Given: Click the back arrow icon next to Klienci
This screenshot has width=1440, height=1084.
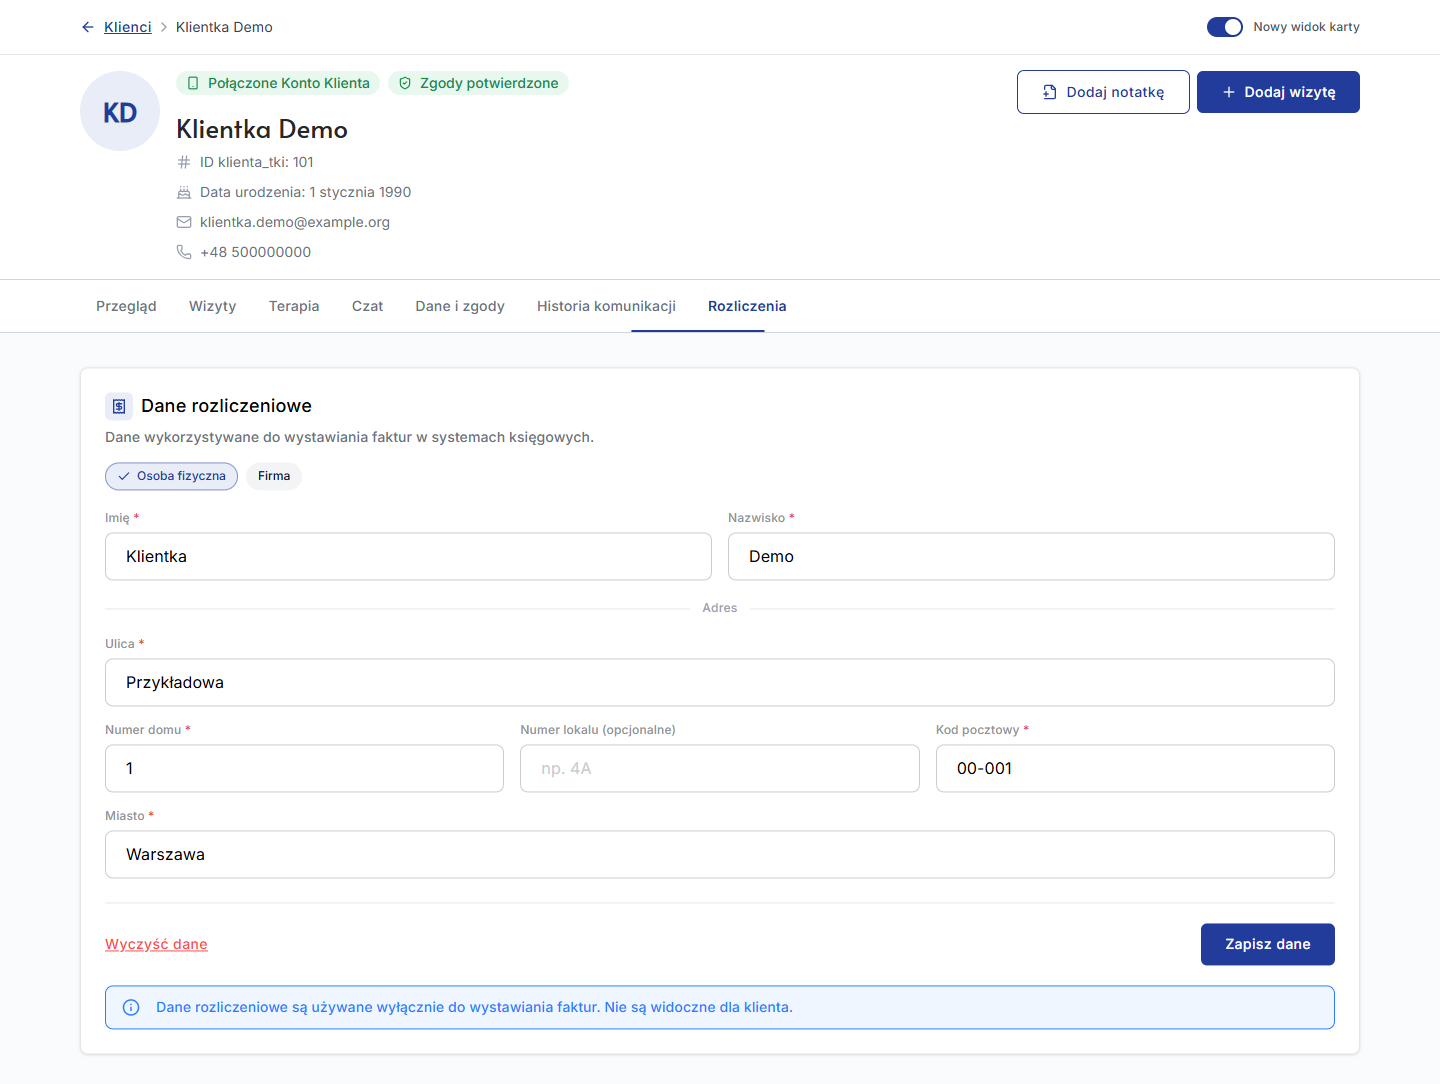Looking at the screenshot, I should [88, 27].
